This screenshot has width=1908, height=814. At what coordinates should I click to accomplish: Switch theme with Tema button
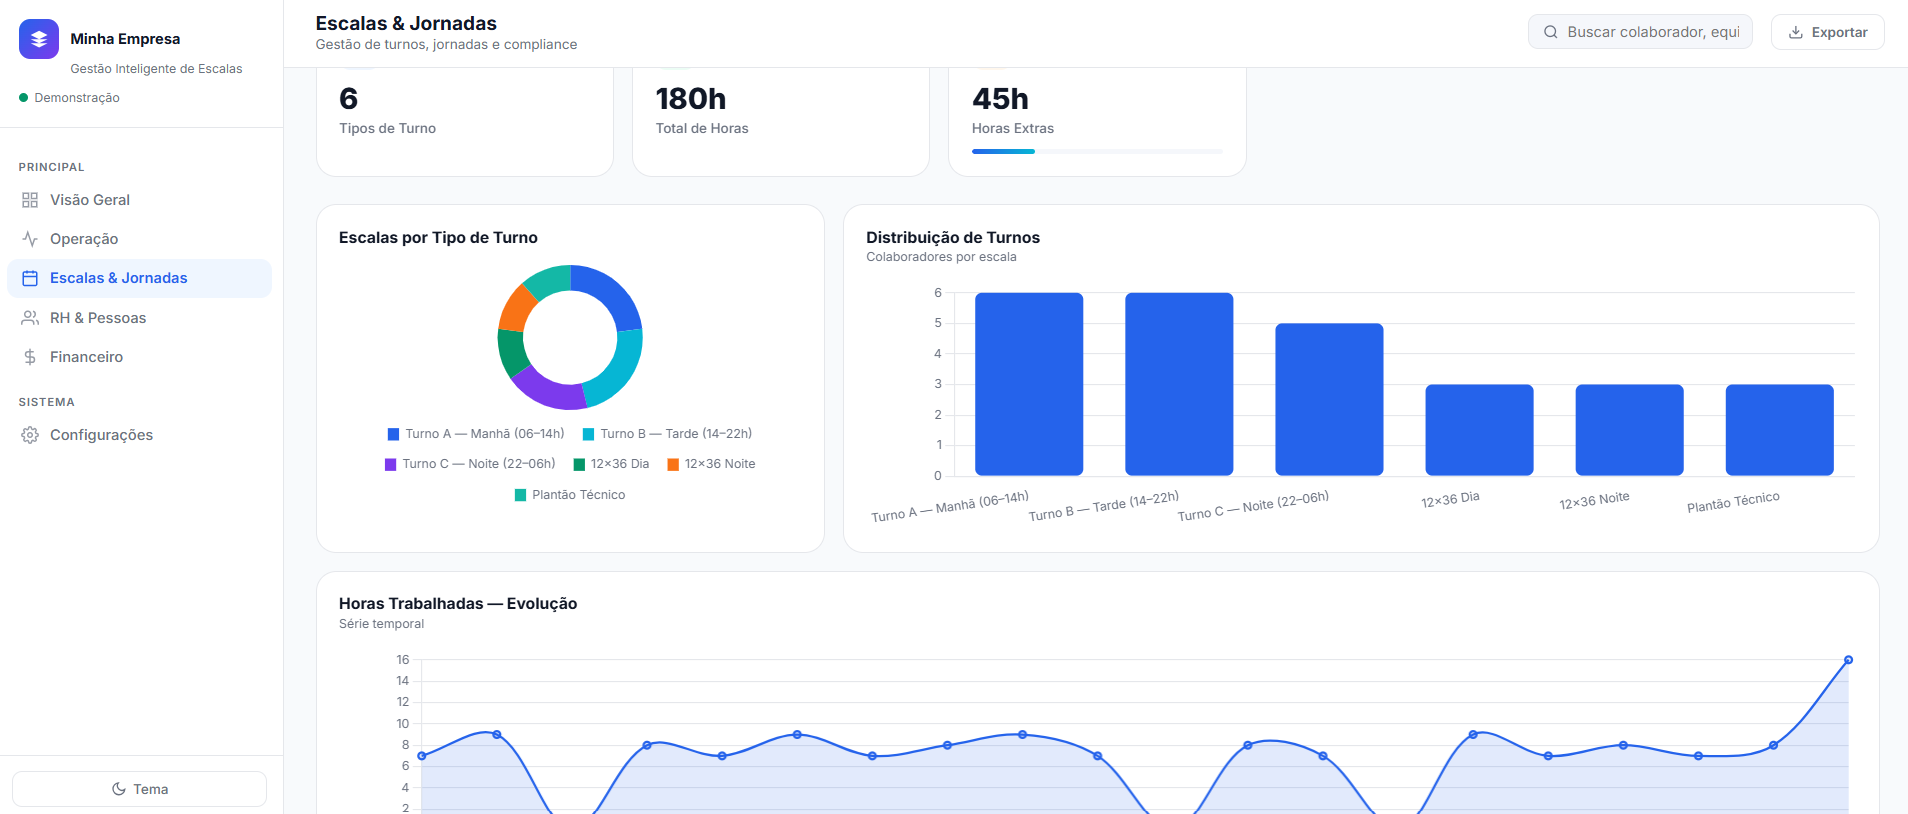click(139, 789)
